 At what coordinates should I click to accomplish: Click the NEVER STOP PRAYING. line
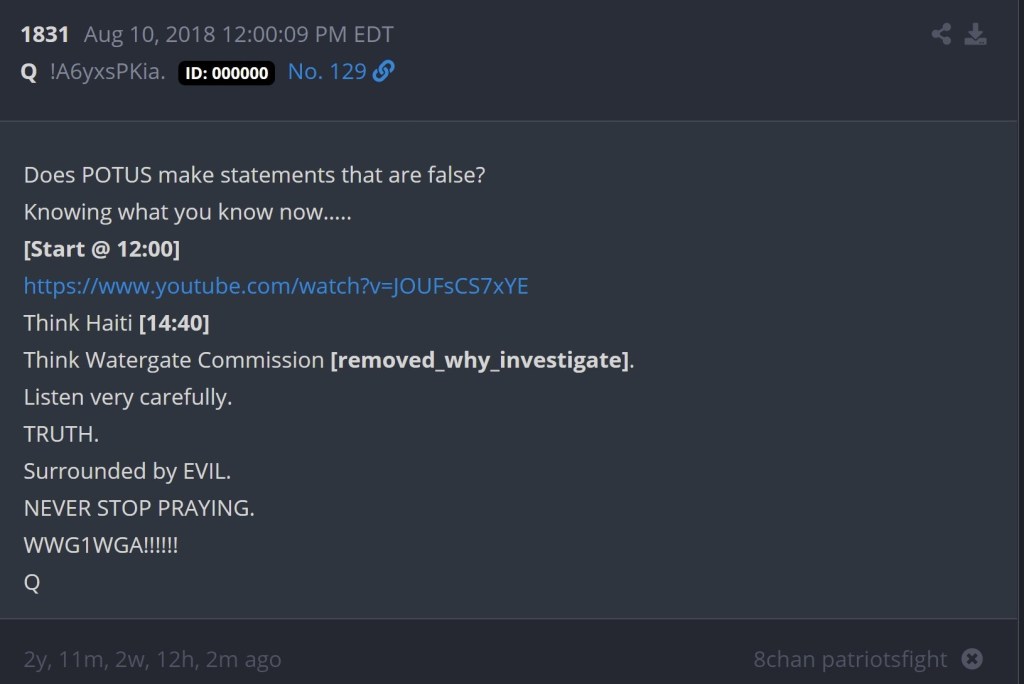(139, 508)
